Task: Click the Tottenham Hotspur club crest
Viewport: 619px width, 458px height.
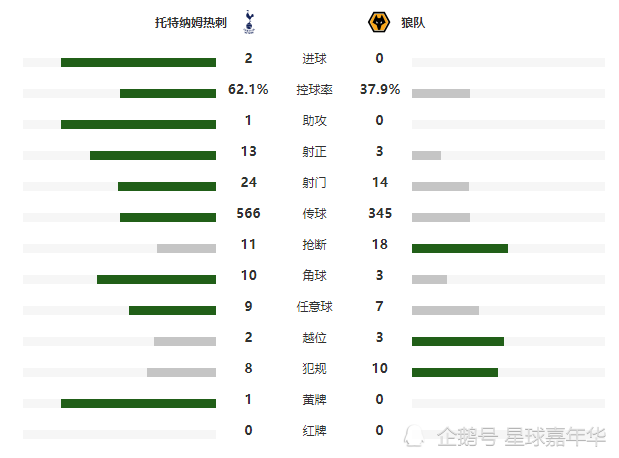Action: [x=249, y=22]
